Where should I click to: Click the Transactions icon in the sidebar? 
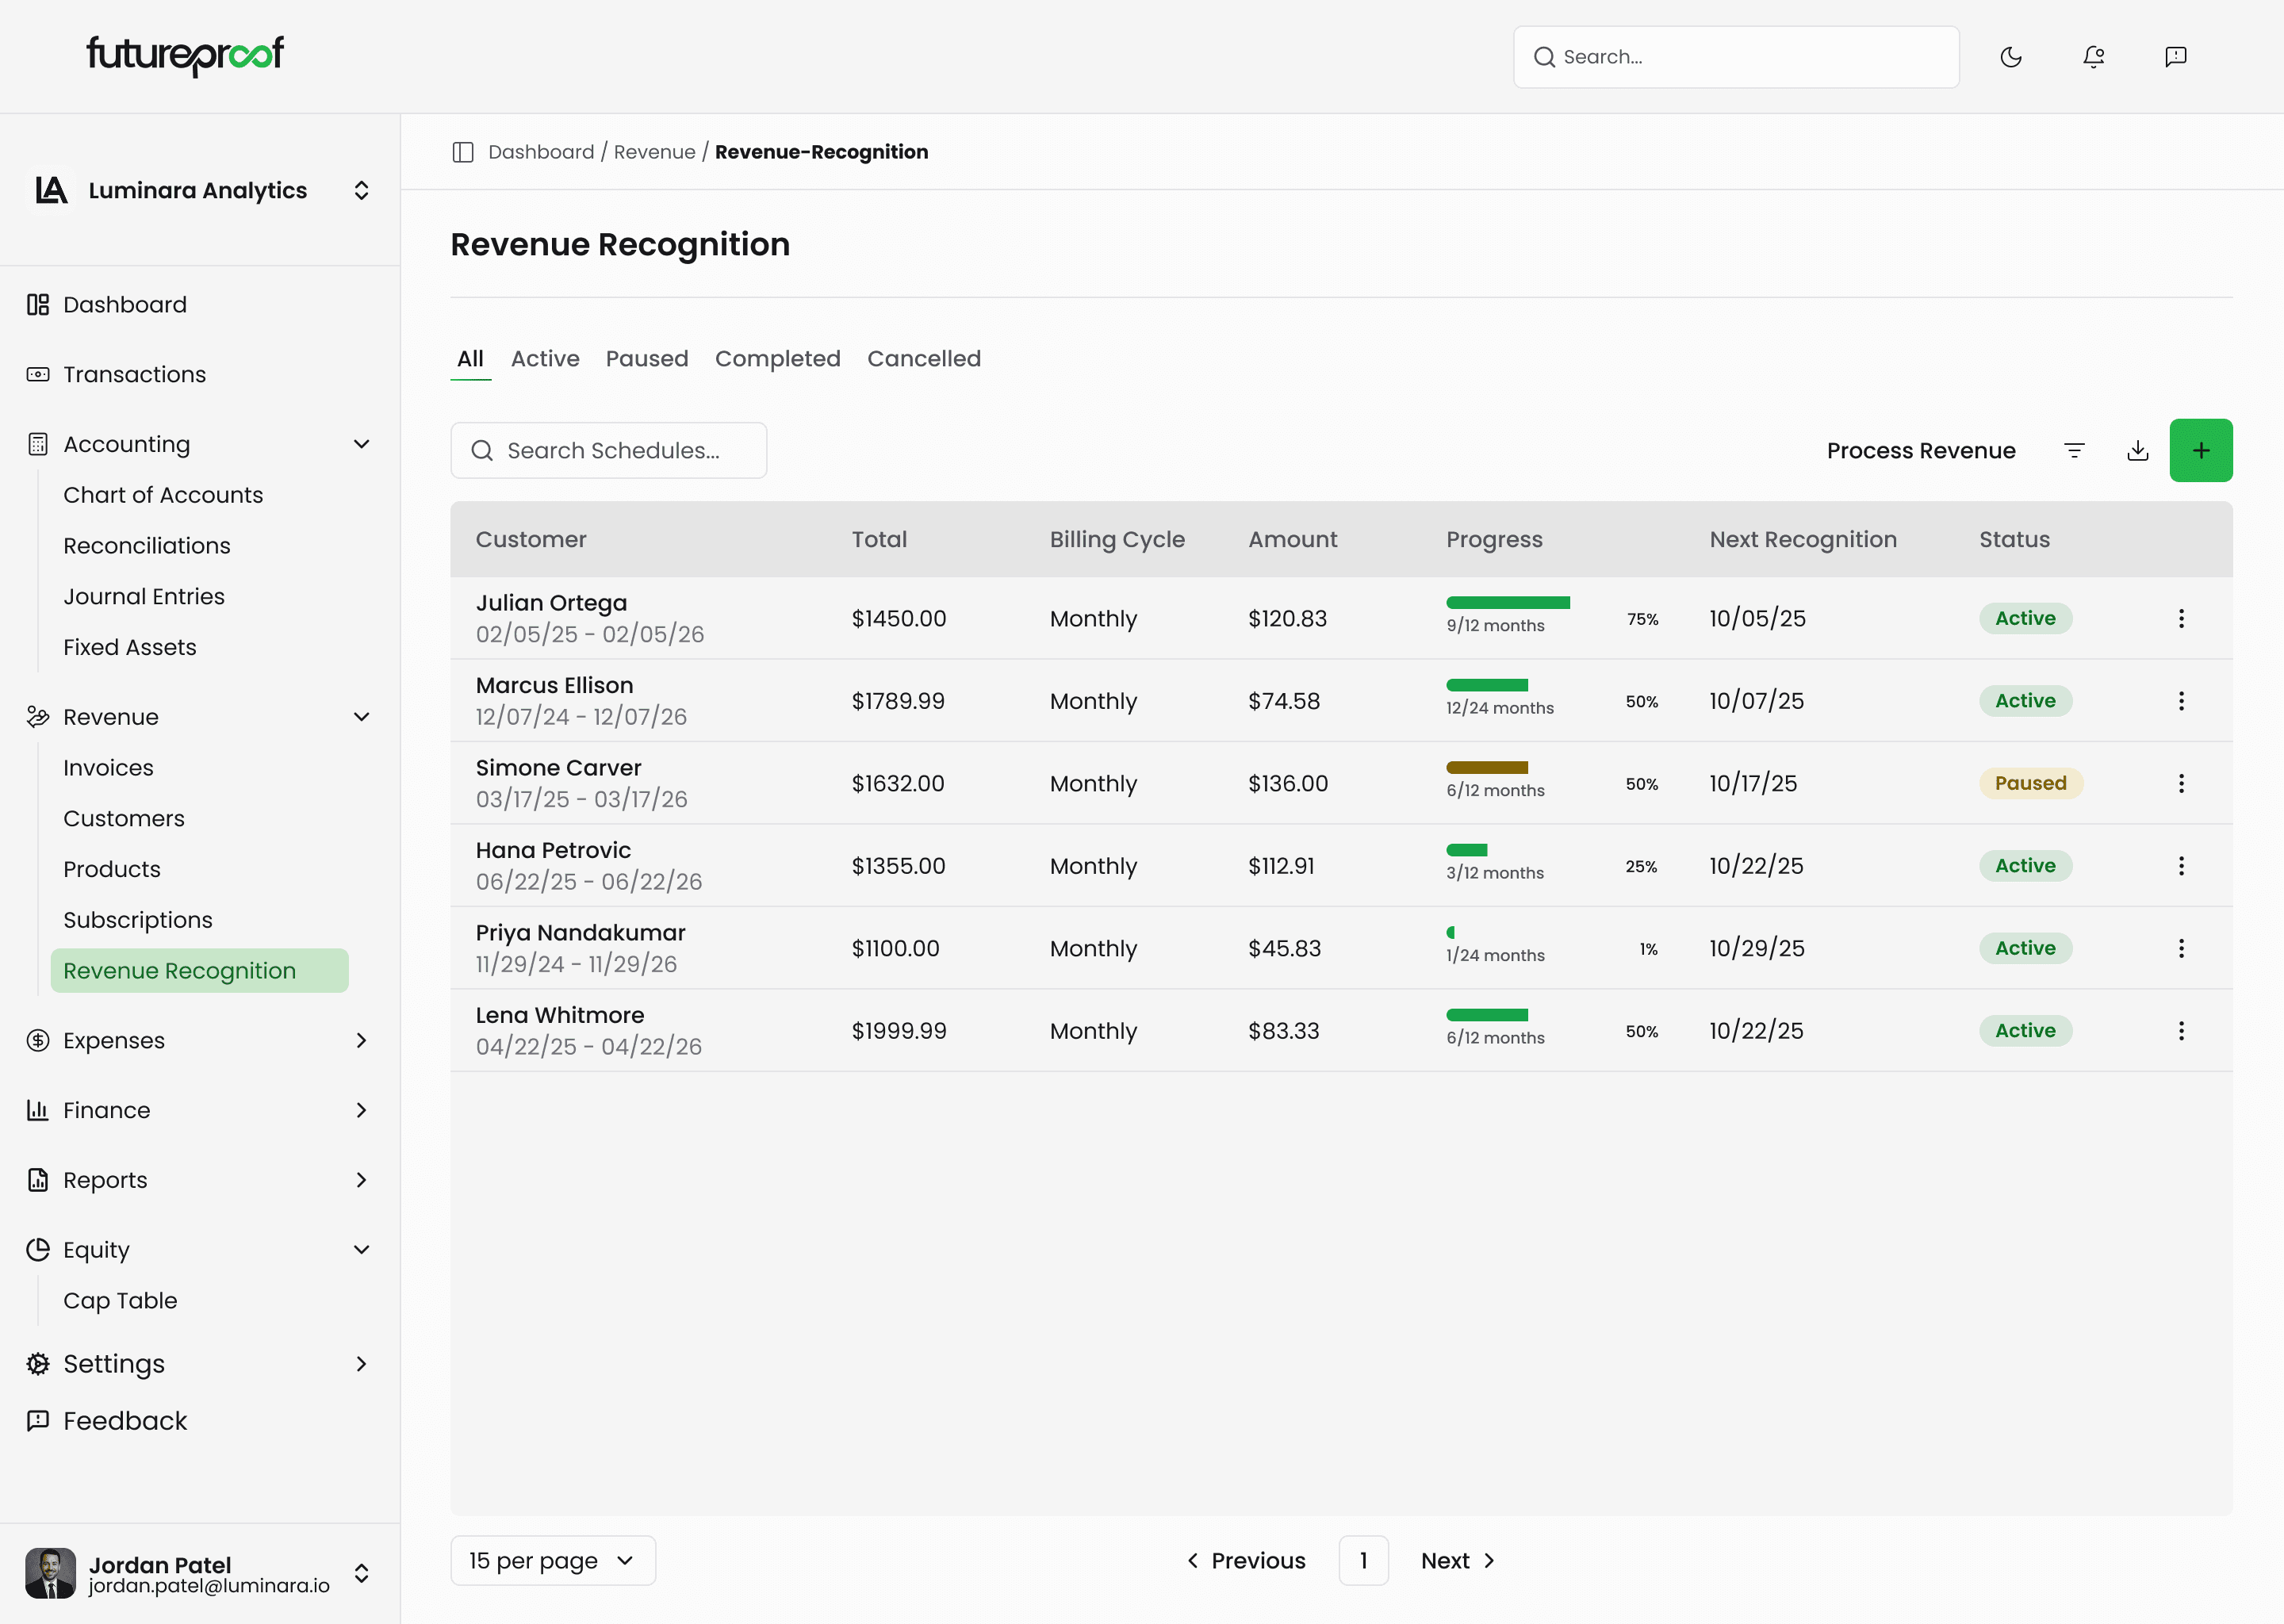(x=38, y=374)
